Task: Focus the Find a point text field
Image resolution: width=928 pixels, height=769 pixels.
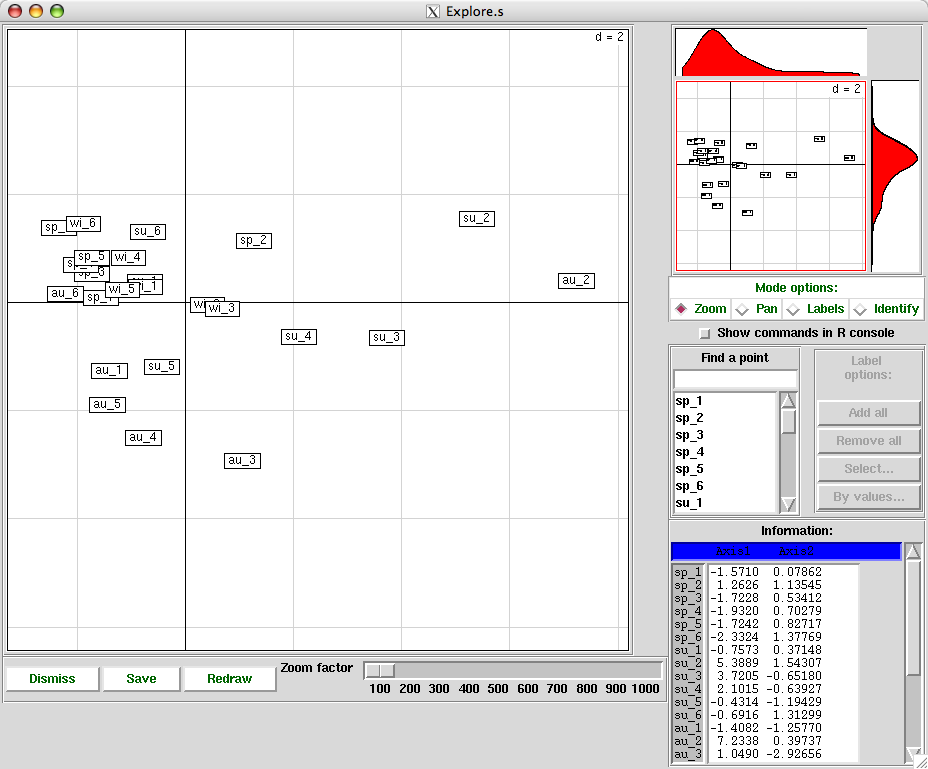Action: coord(735,379)
